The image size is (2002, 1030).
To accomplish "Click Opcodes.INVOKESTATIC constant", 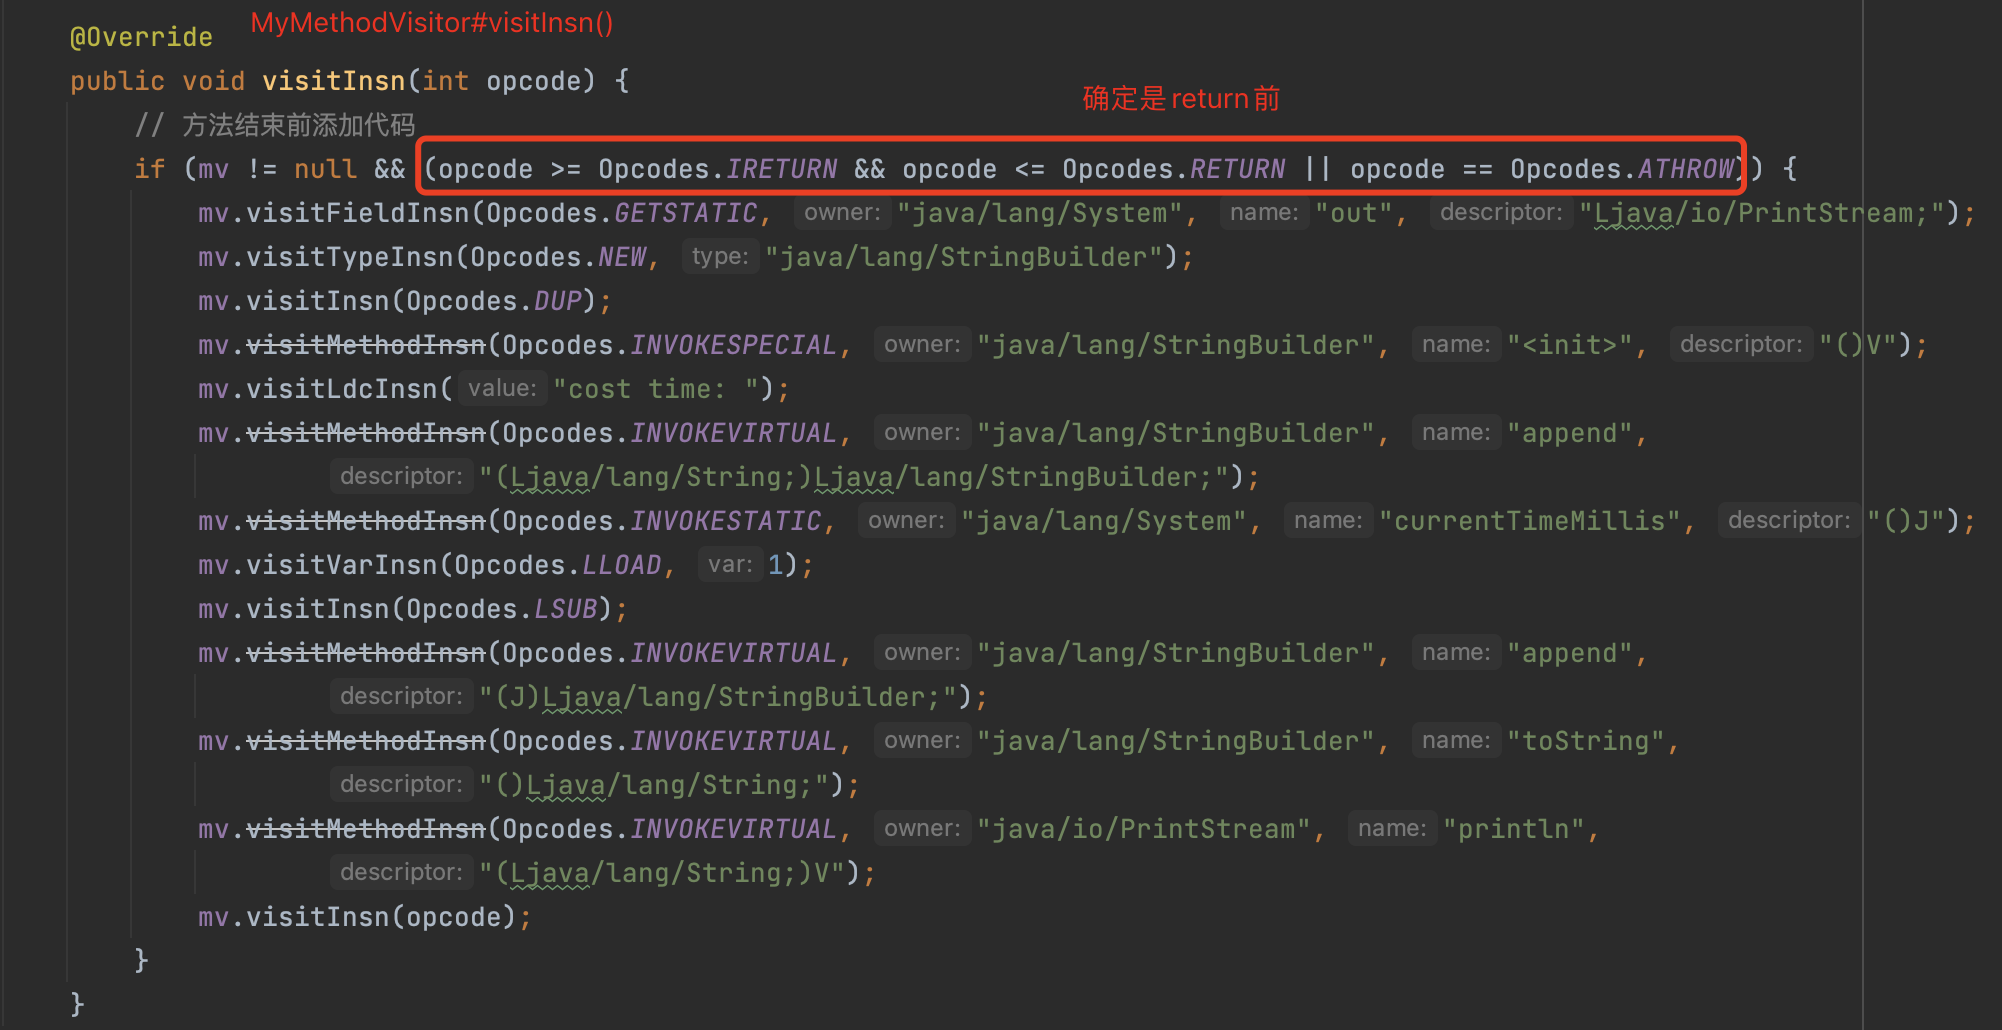I will pos(662,521).
